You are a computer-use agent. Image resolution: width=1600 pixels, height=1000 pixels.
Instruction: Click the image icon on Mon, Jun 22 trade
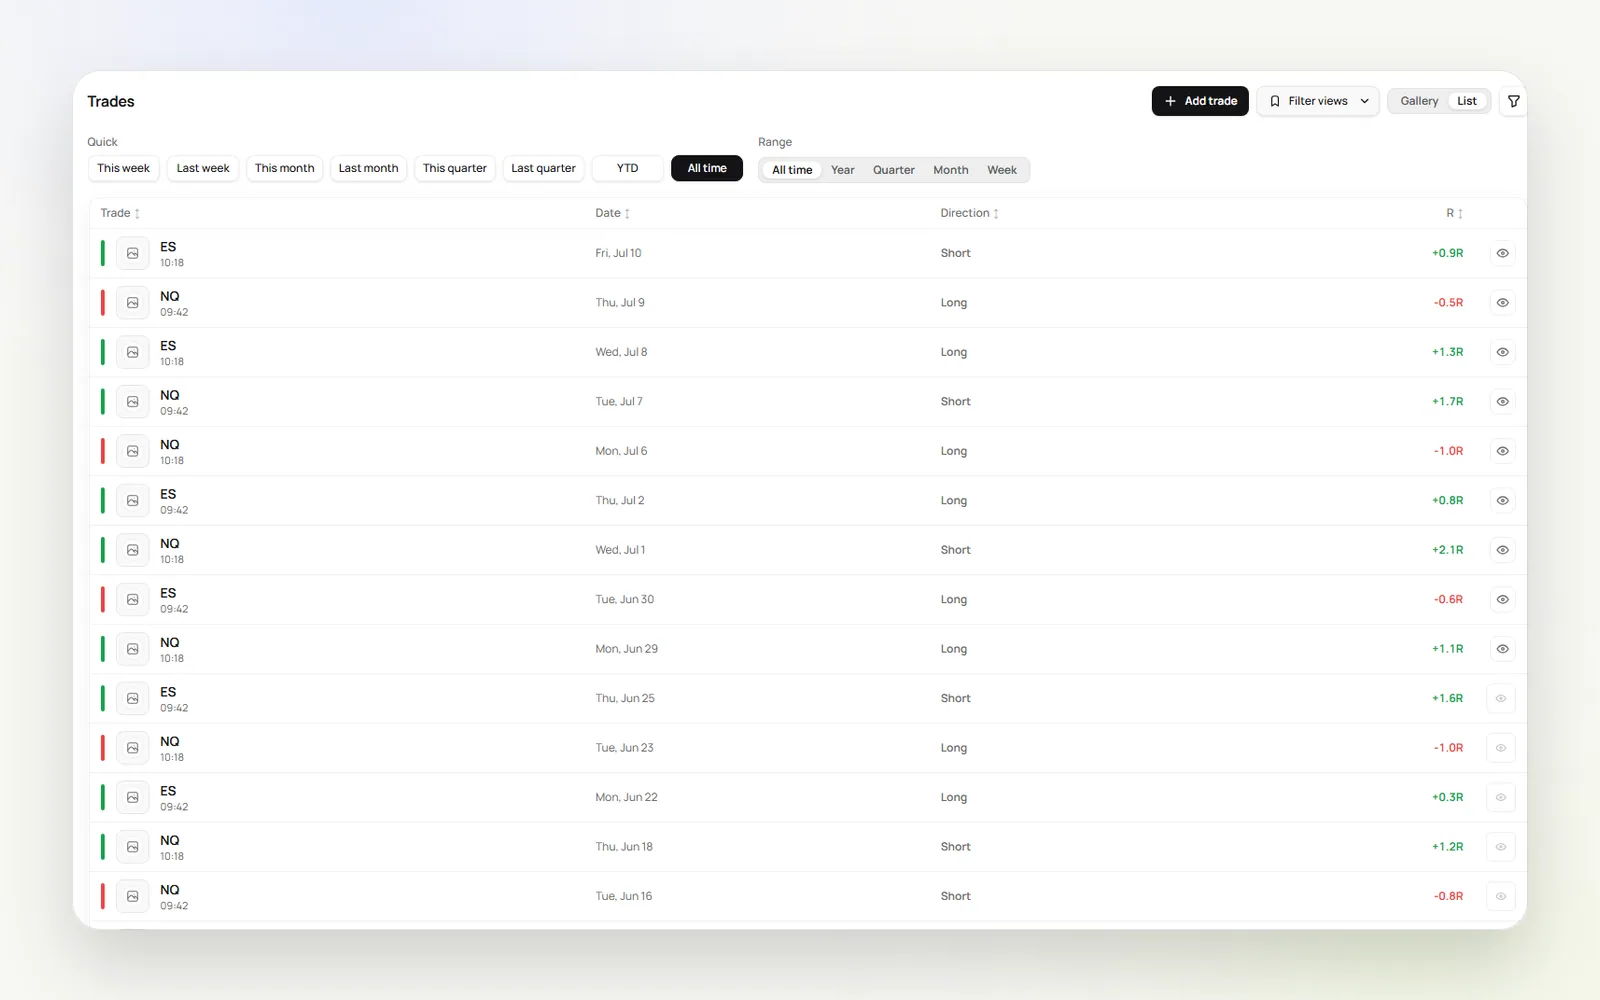[x=132, y=798]
